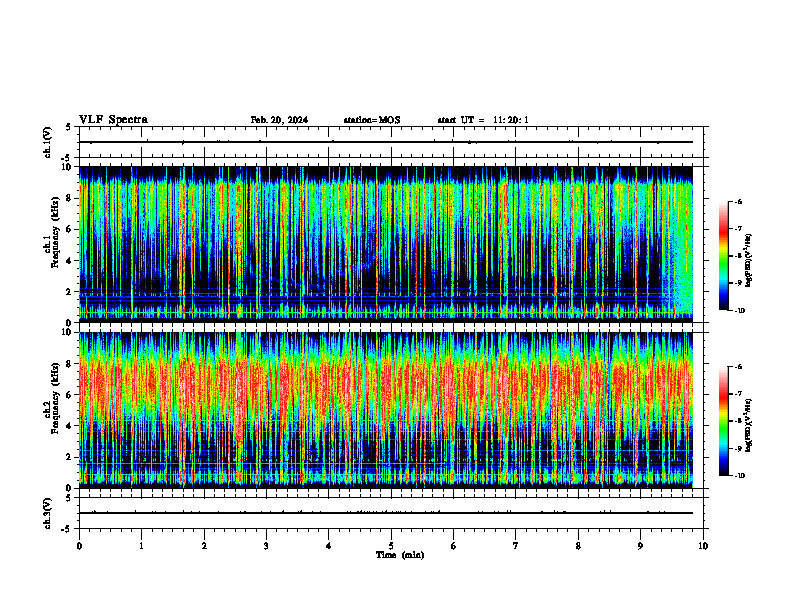This screenshot has height=612, width=792.
Task: Click time axis tick label "1"
Action: point(142,546)
